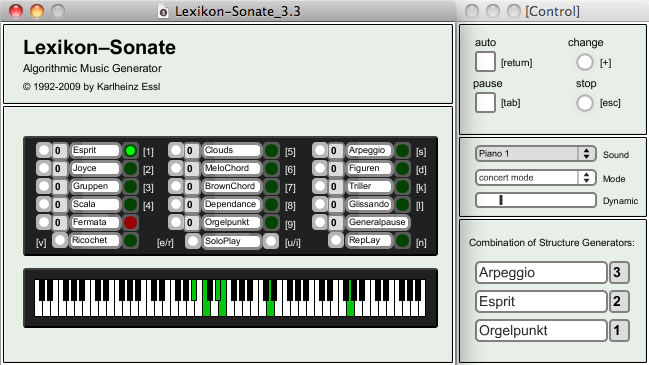Click the change round button

point(584,62)
